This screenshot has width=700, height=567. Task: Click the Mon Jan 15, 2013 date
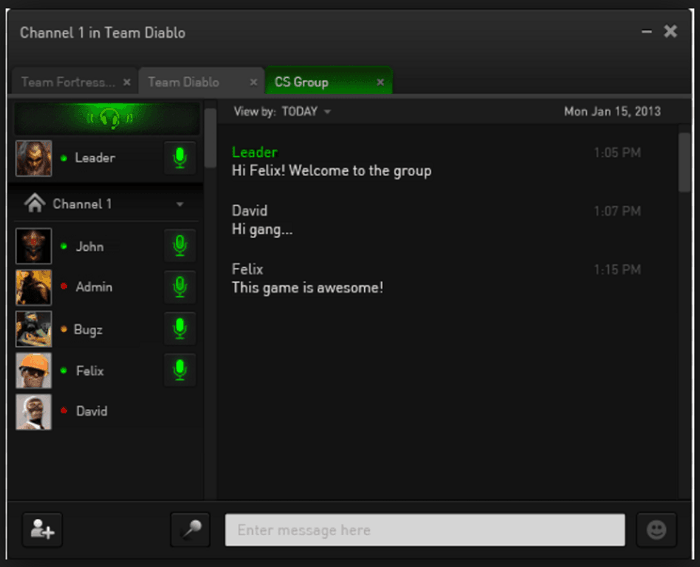click(612, 111)
